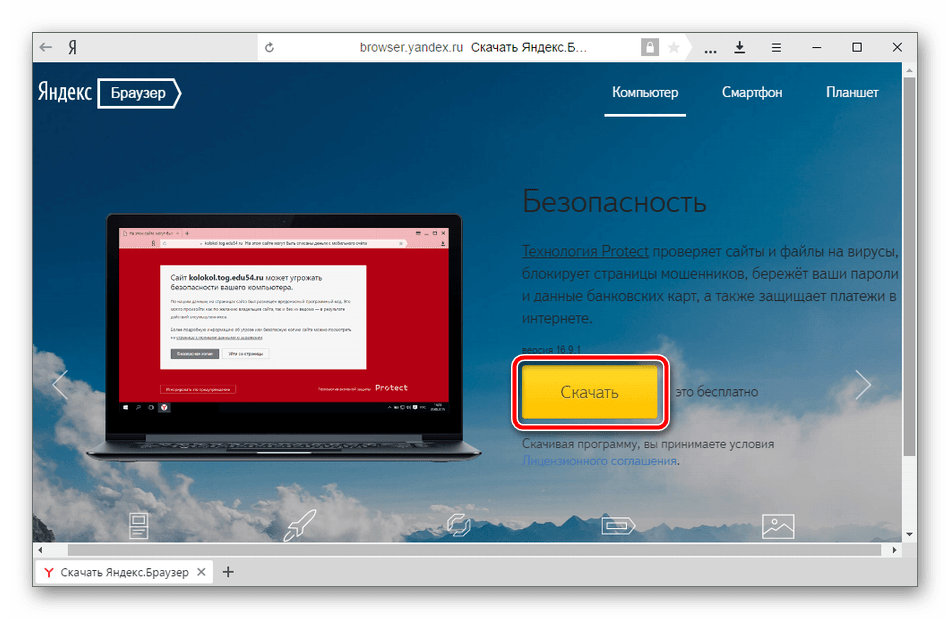Click the lock security icon in the address bar

649,47
